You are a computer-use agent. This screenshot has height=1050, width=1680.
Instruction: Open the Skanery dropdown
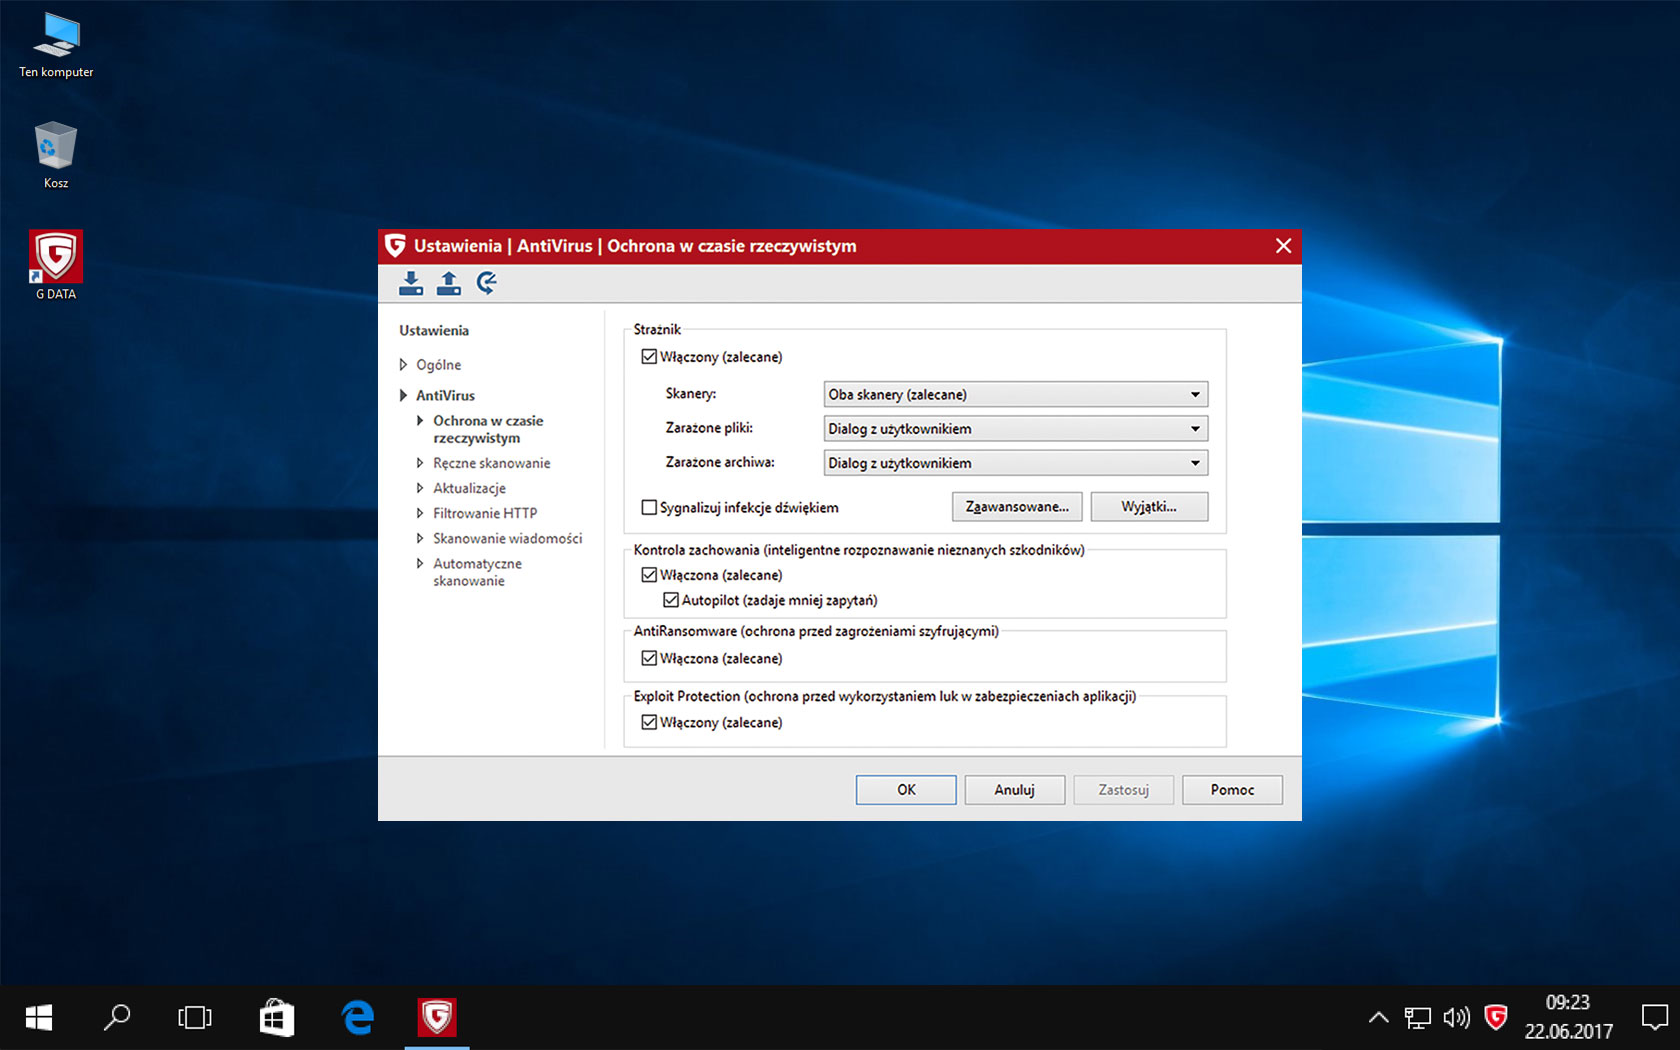[x=1016, y=394]
